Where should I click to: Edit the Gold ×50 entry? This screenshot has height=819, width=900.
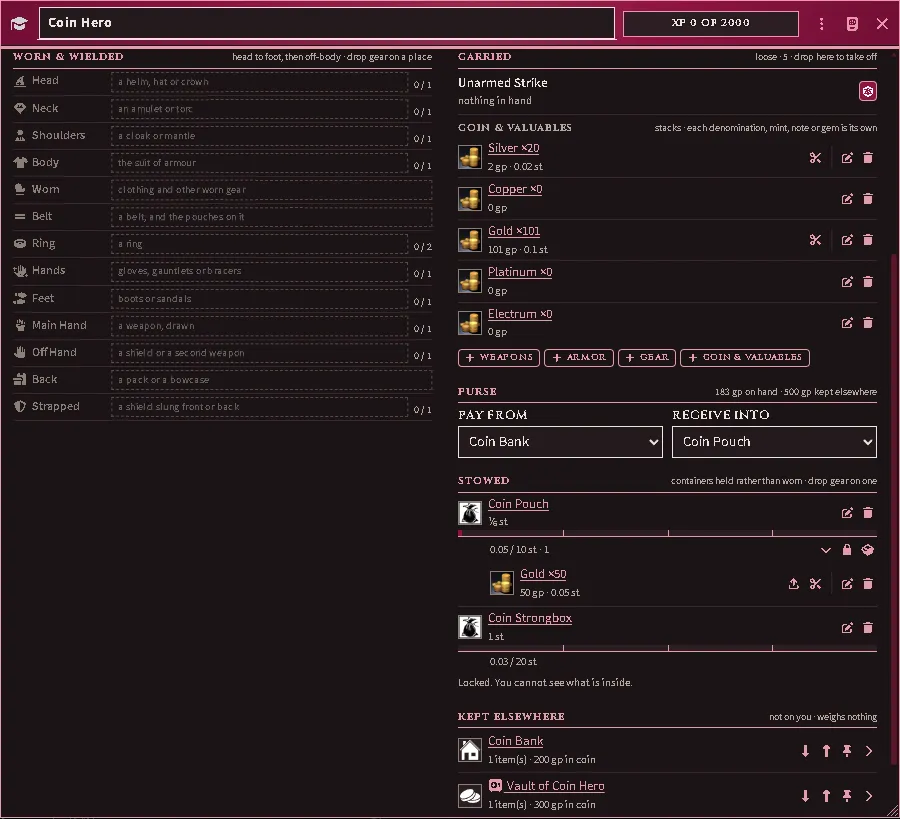pyautogui.click(x=847, y=584)
